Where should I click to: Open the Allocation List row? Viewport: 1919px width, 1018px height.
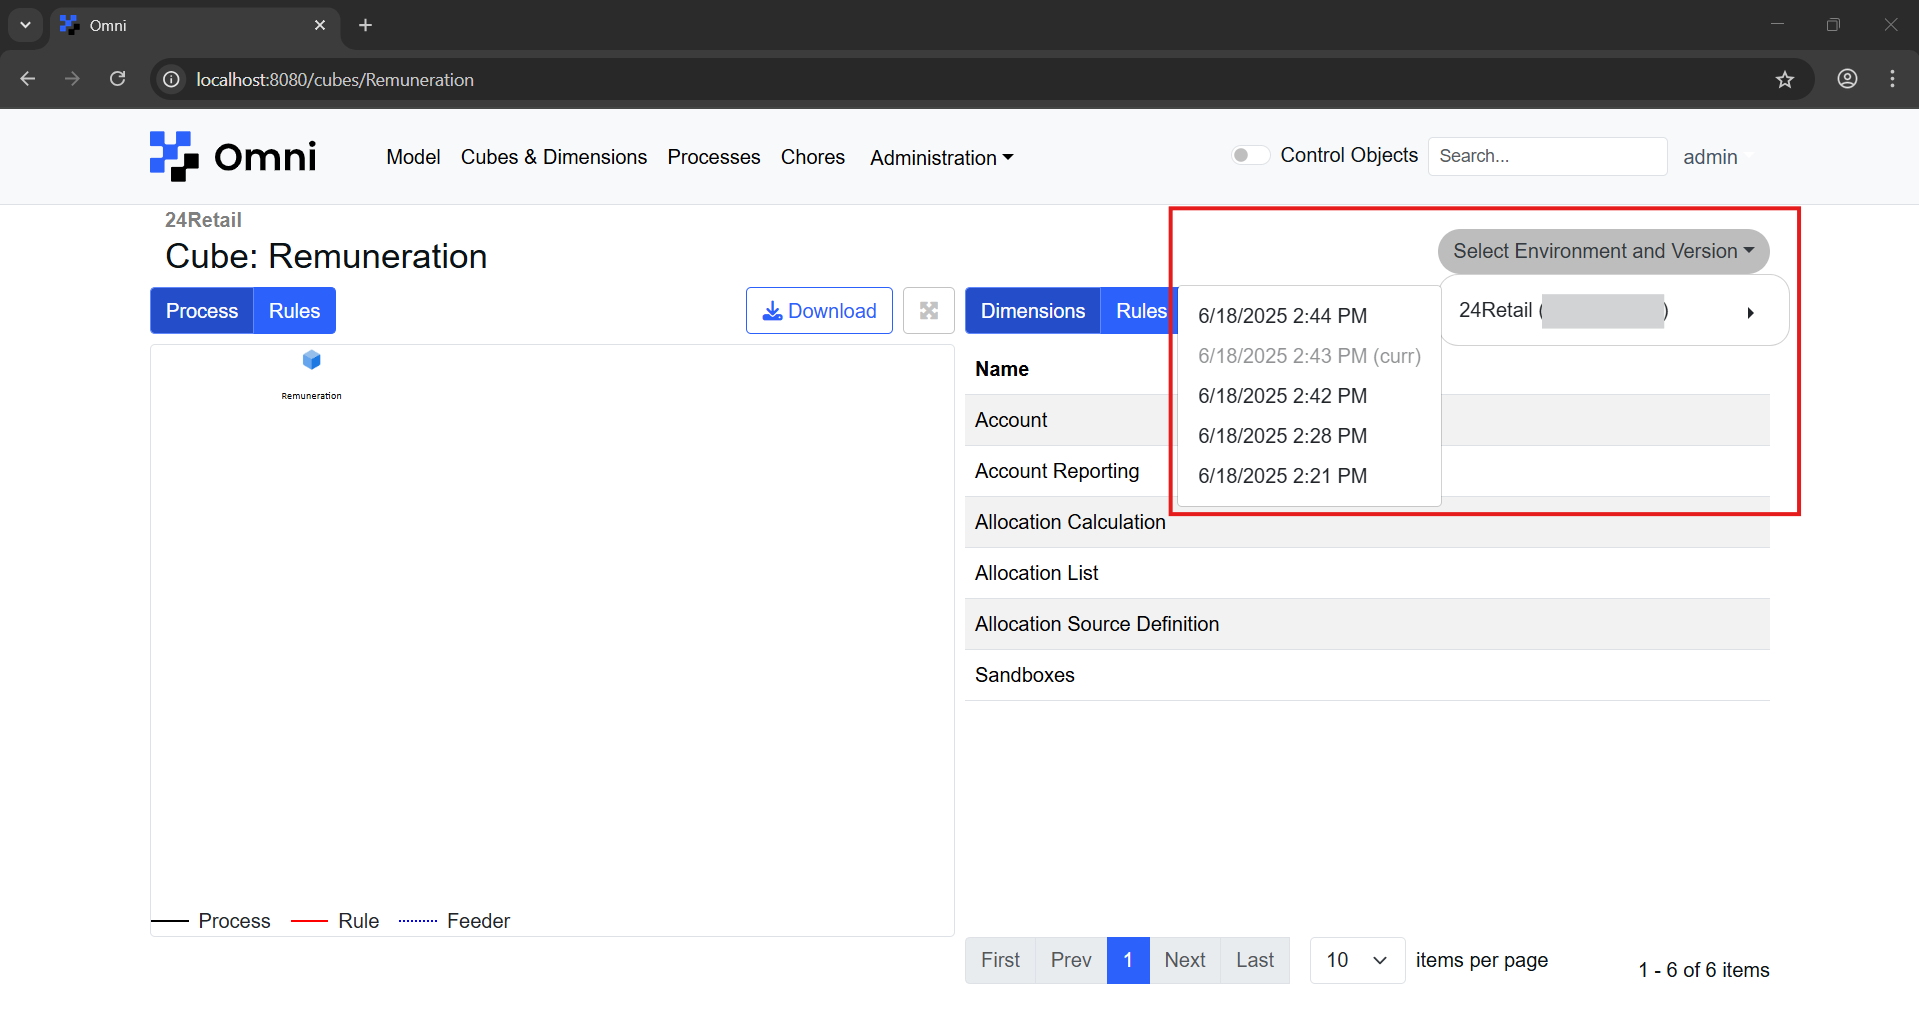1367,573
